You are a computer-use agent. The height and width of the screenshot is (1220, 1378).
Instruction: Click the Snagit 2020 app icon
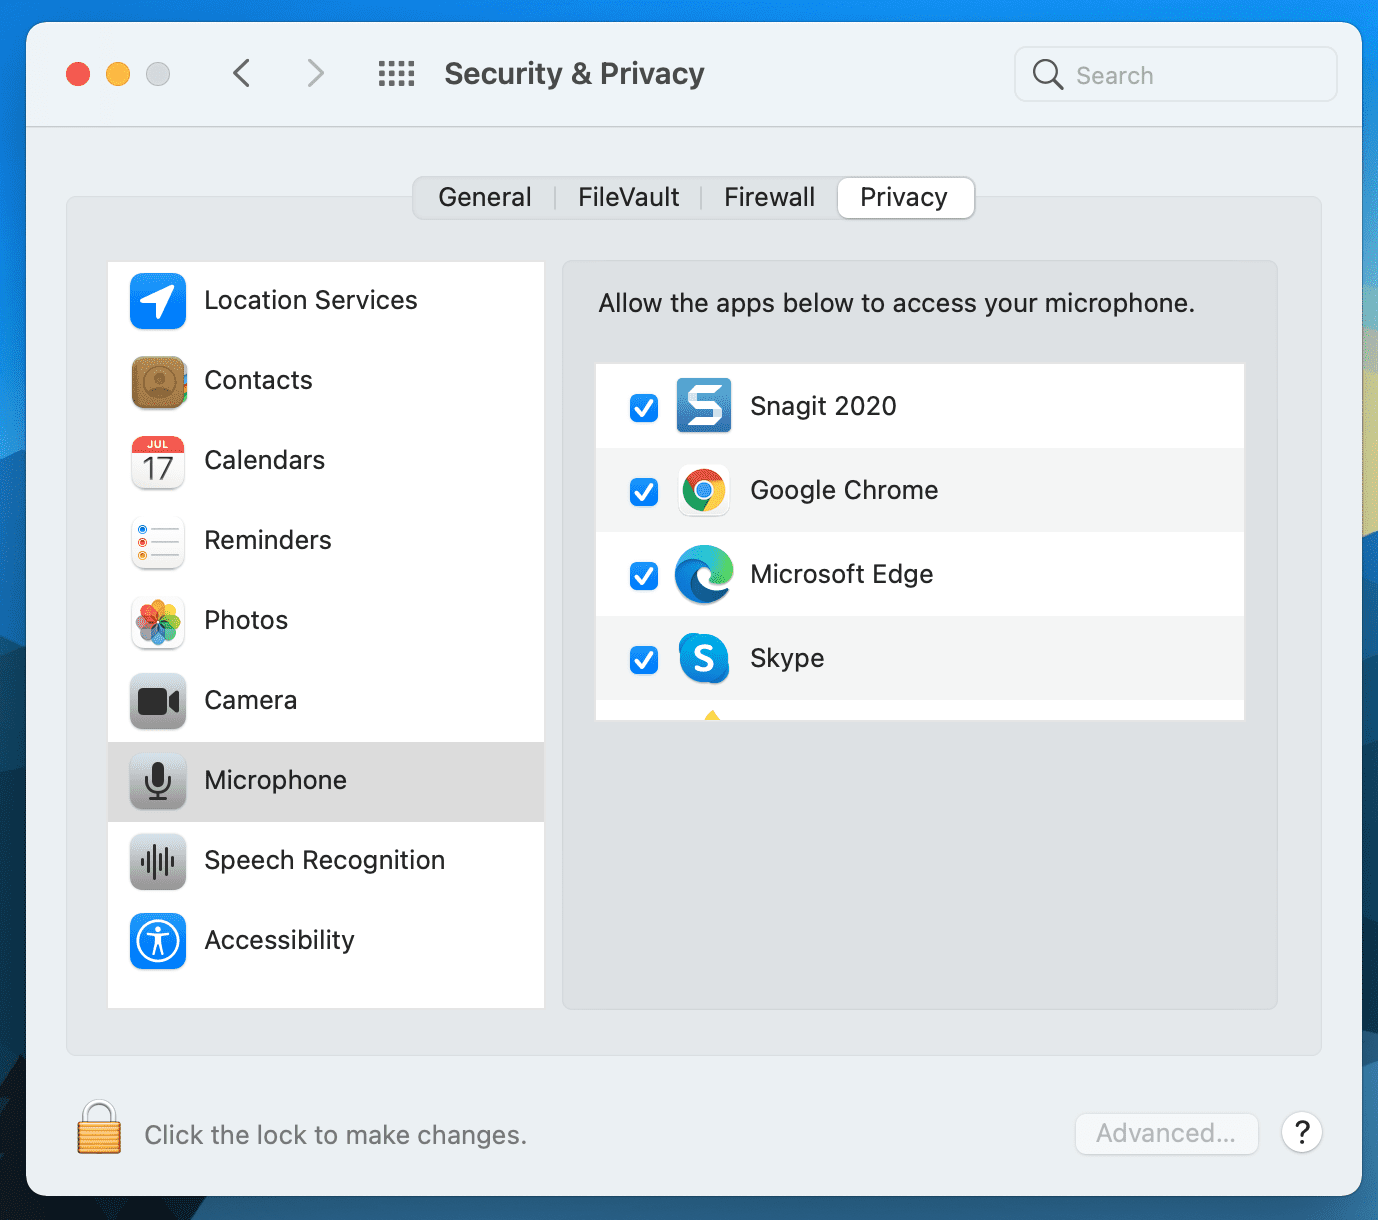click(x=704, y=405)
